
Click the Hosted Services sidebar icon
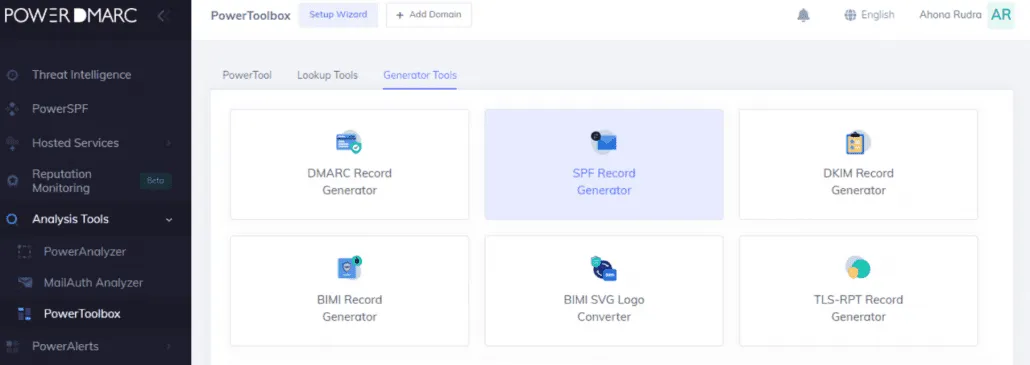click(12, 143)
